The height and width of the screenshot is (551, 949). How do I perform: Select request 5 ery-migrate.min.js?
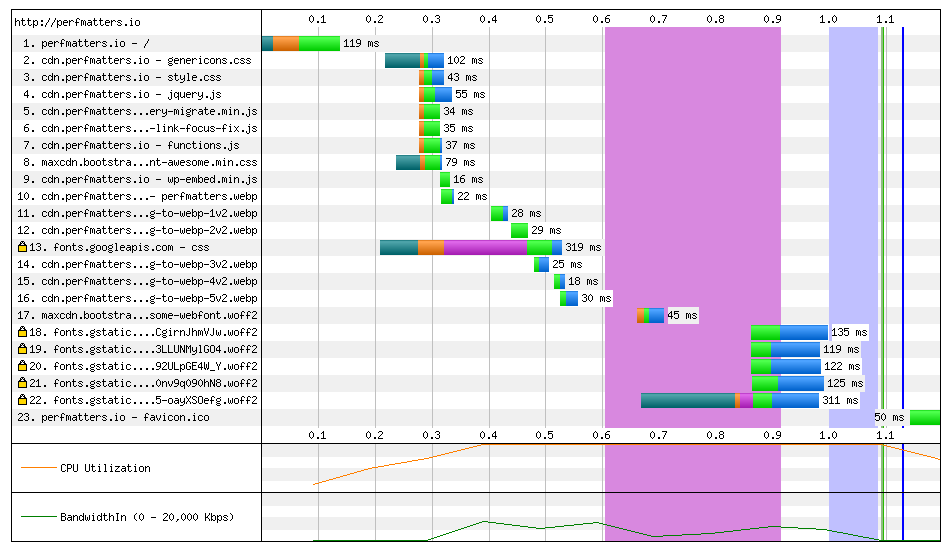coord(140,111)
